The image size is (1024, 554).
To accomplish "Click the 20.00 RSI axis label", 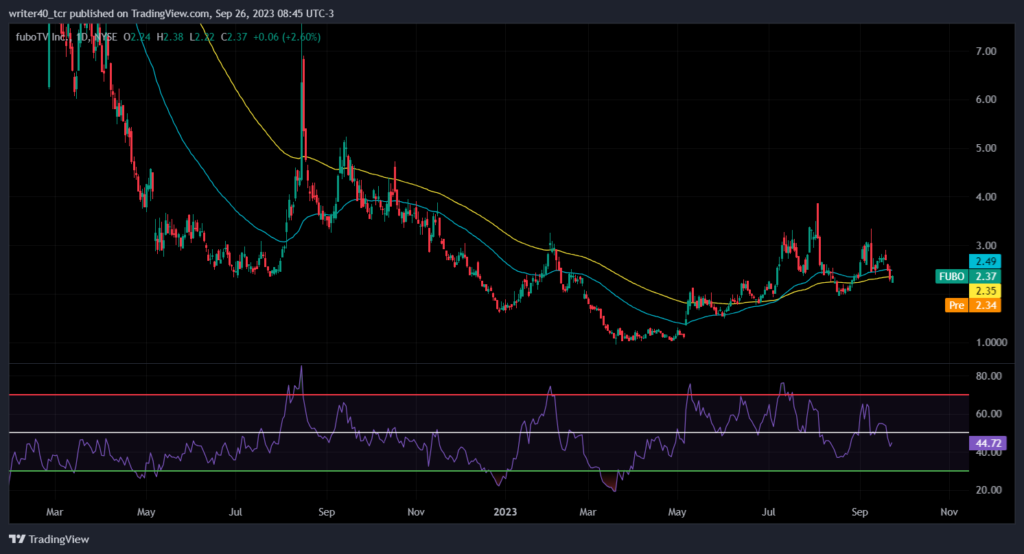I will pyautogui.click(x=988, y=490).
